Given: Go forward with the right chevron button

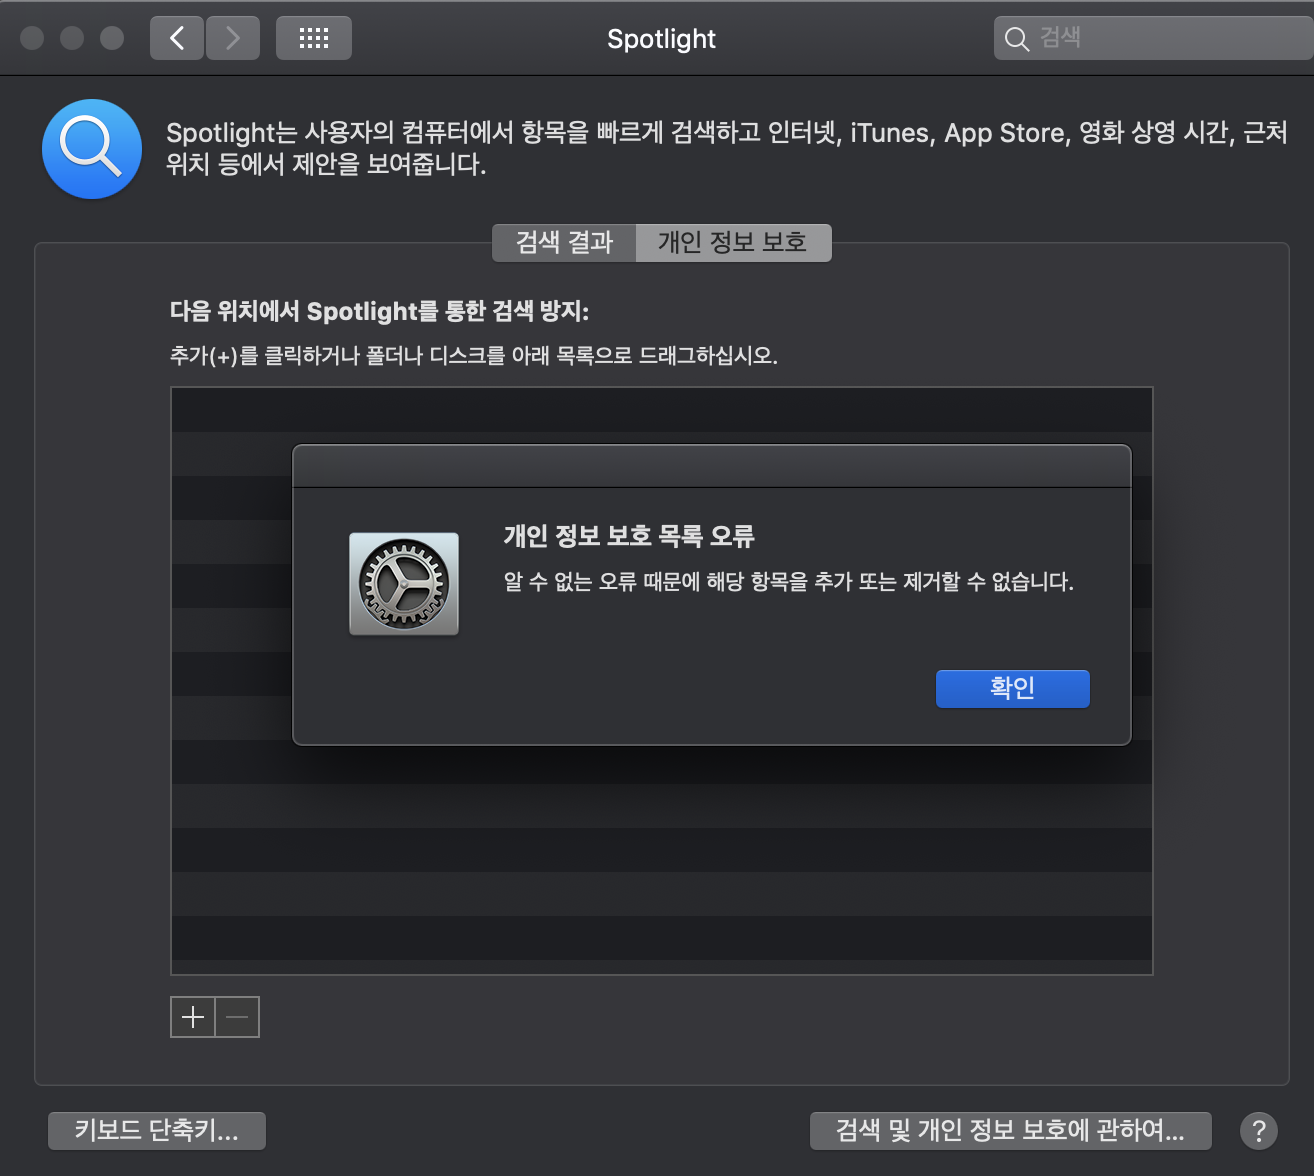Looking at the screenshot, I should (x=233, y=39).
